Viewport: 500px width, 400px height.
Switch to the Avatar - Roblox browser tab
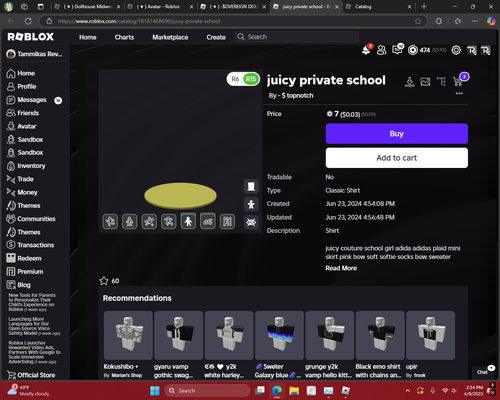[160, 7]
